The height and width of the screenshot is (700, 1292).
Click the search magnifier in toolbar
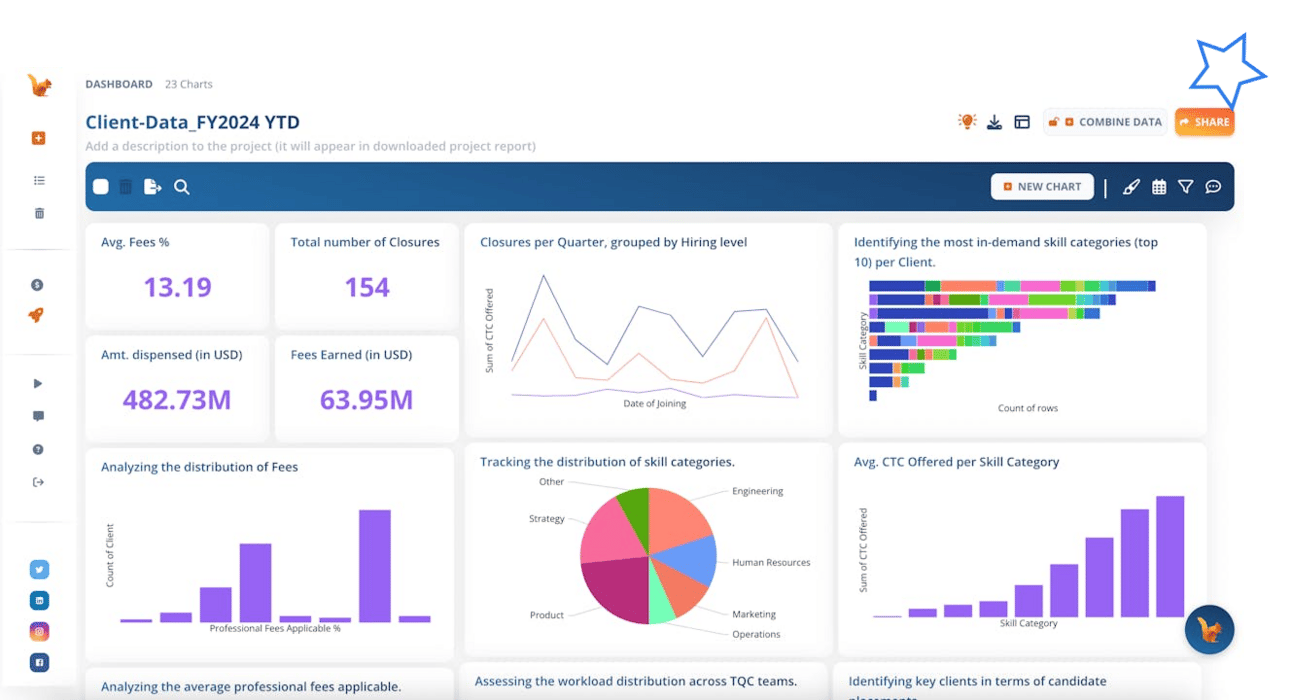point(182,187)
